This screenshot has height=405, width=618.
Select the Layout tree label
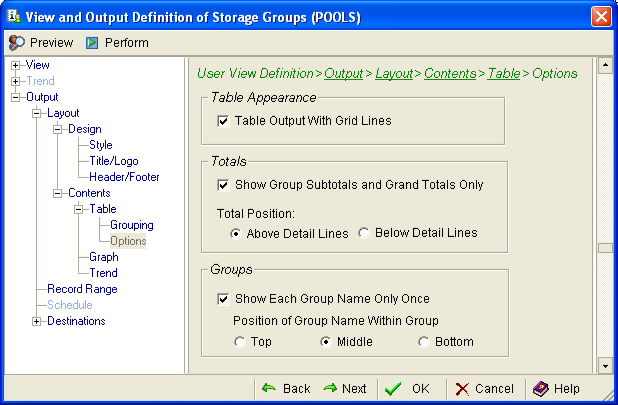point(63,113)
